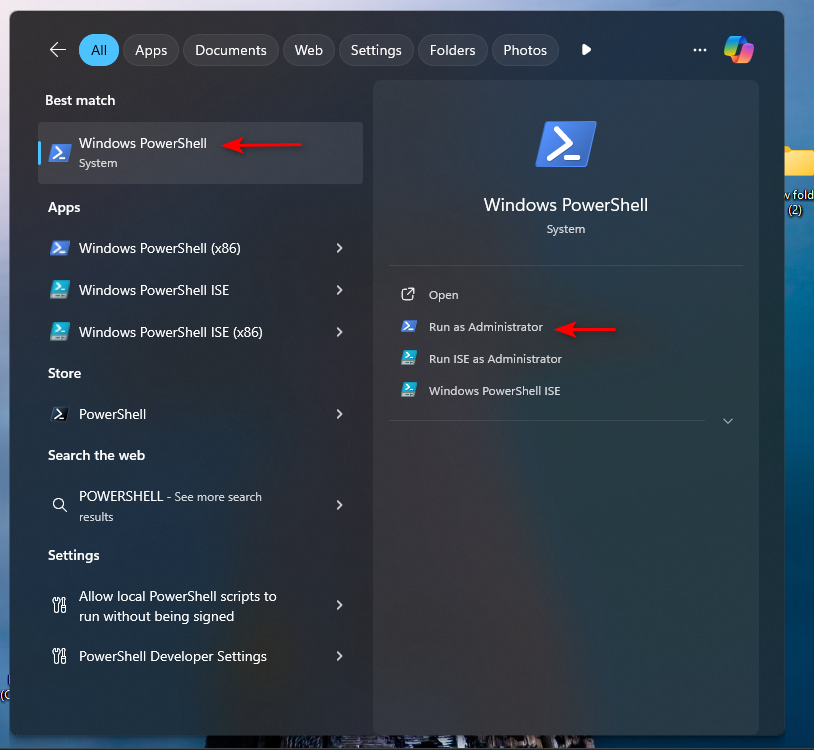This screenshot has width=814, height=750.
Task: Expand the Allow local PowerShell scripts chevron
Action: (339, 605)
